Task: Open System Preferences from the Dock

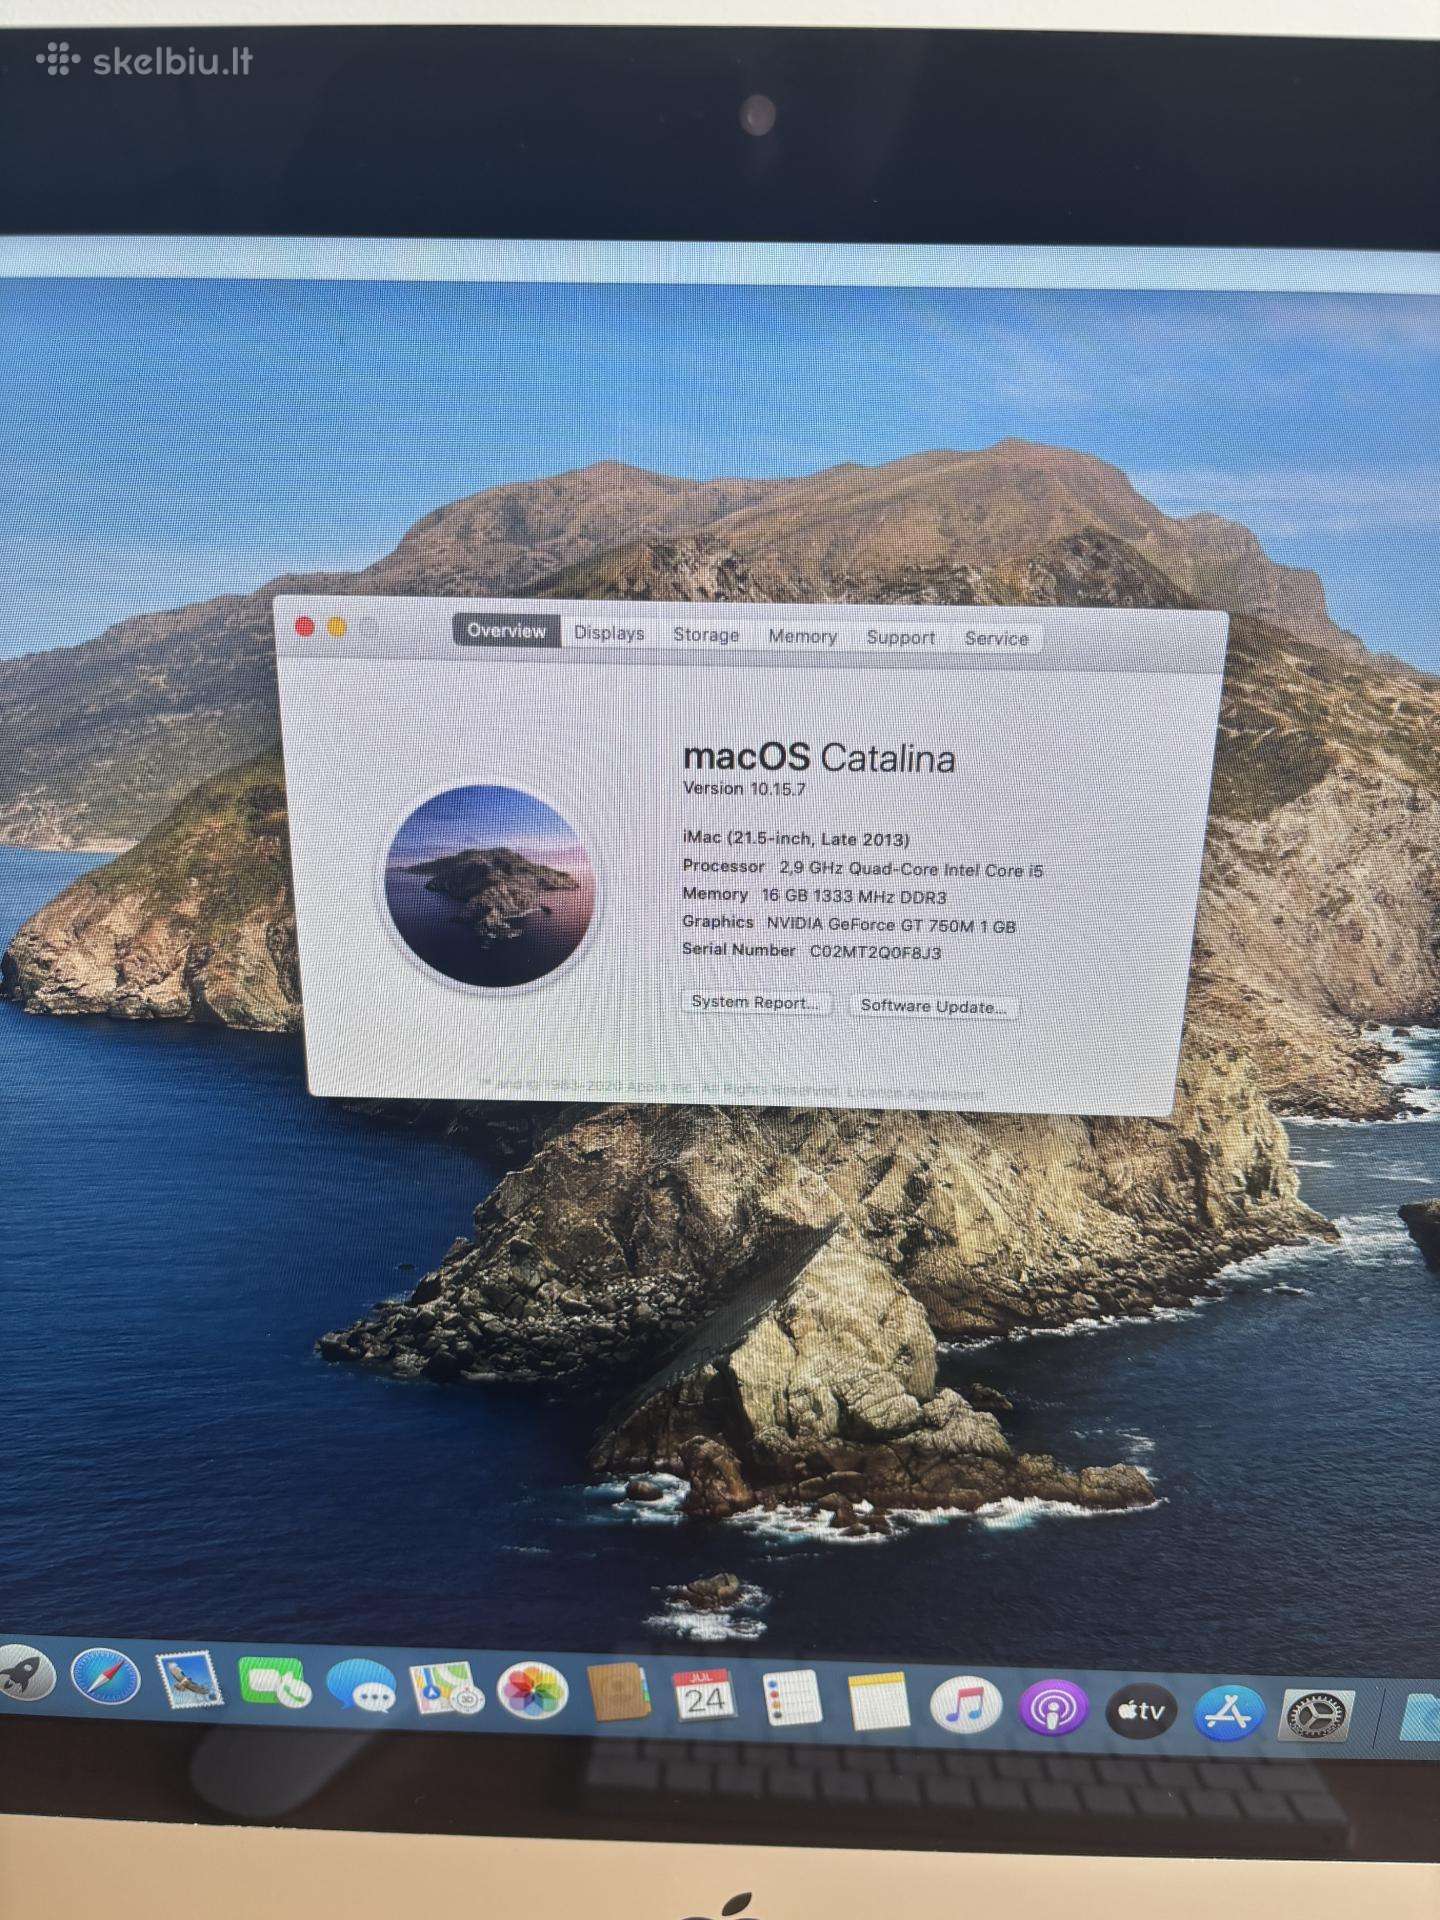Action: pos(1318,1718)
